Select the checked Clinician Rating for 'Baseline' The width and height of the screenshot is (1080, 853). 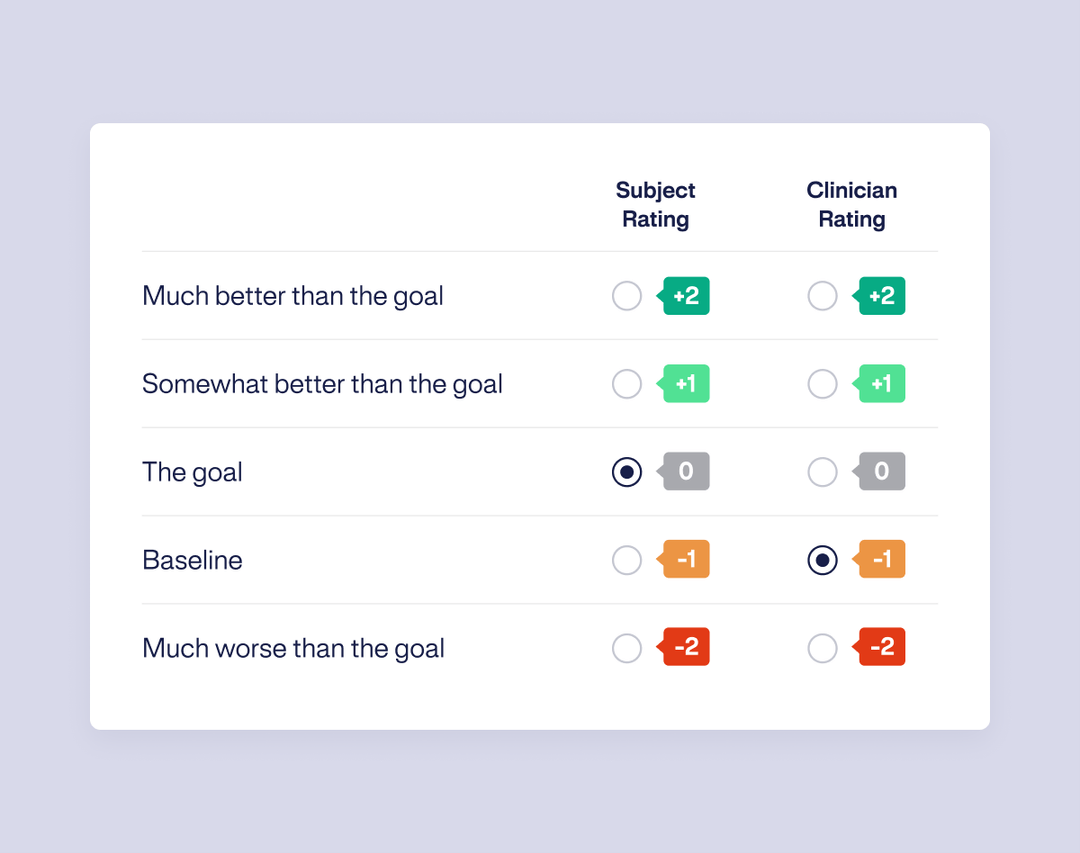[x=822, y=560]
